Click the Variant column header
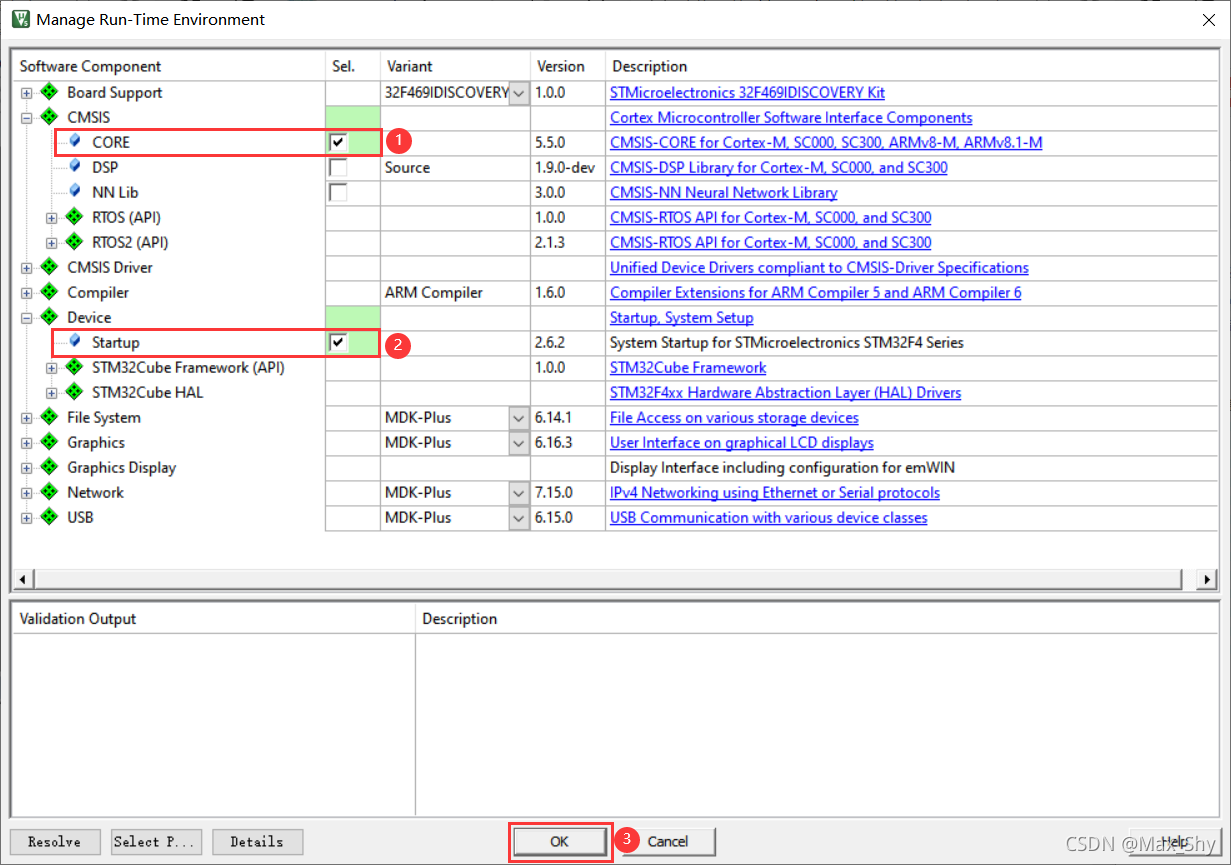 [x=455, y=66]
